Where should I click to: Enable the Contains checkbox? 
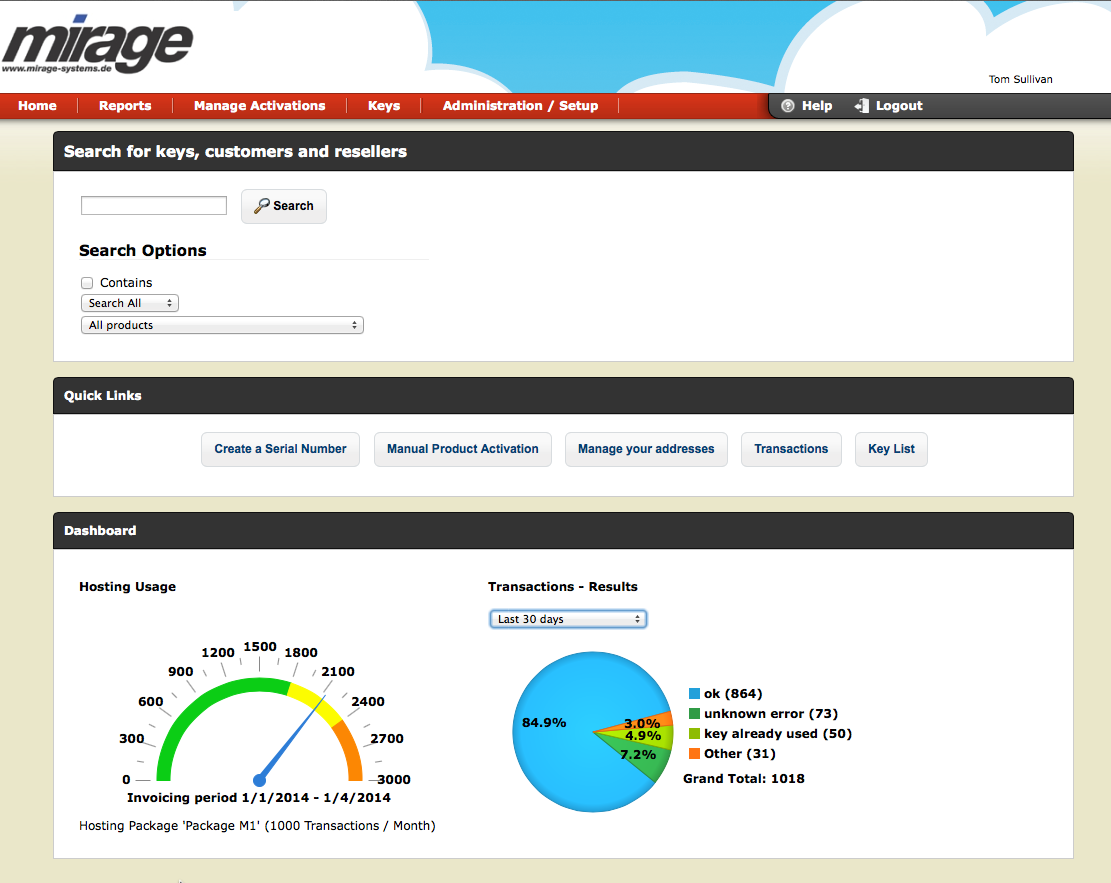[87, 283]
